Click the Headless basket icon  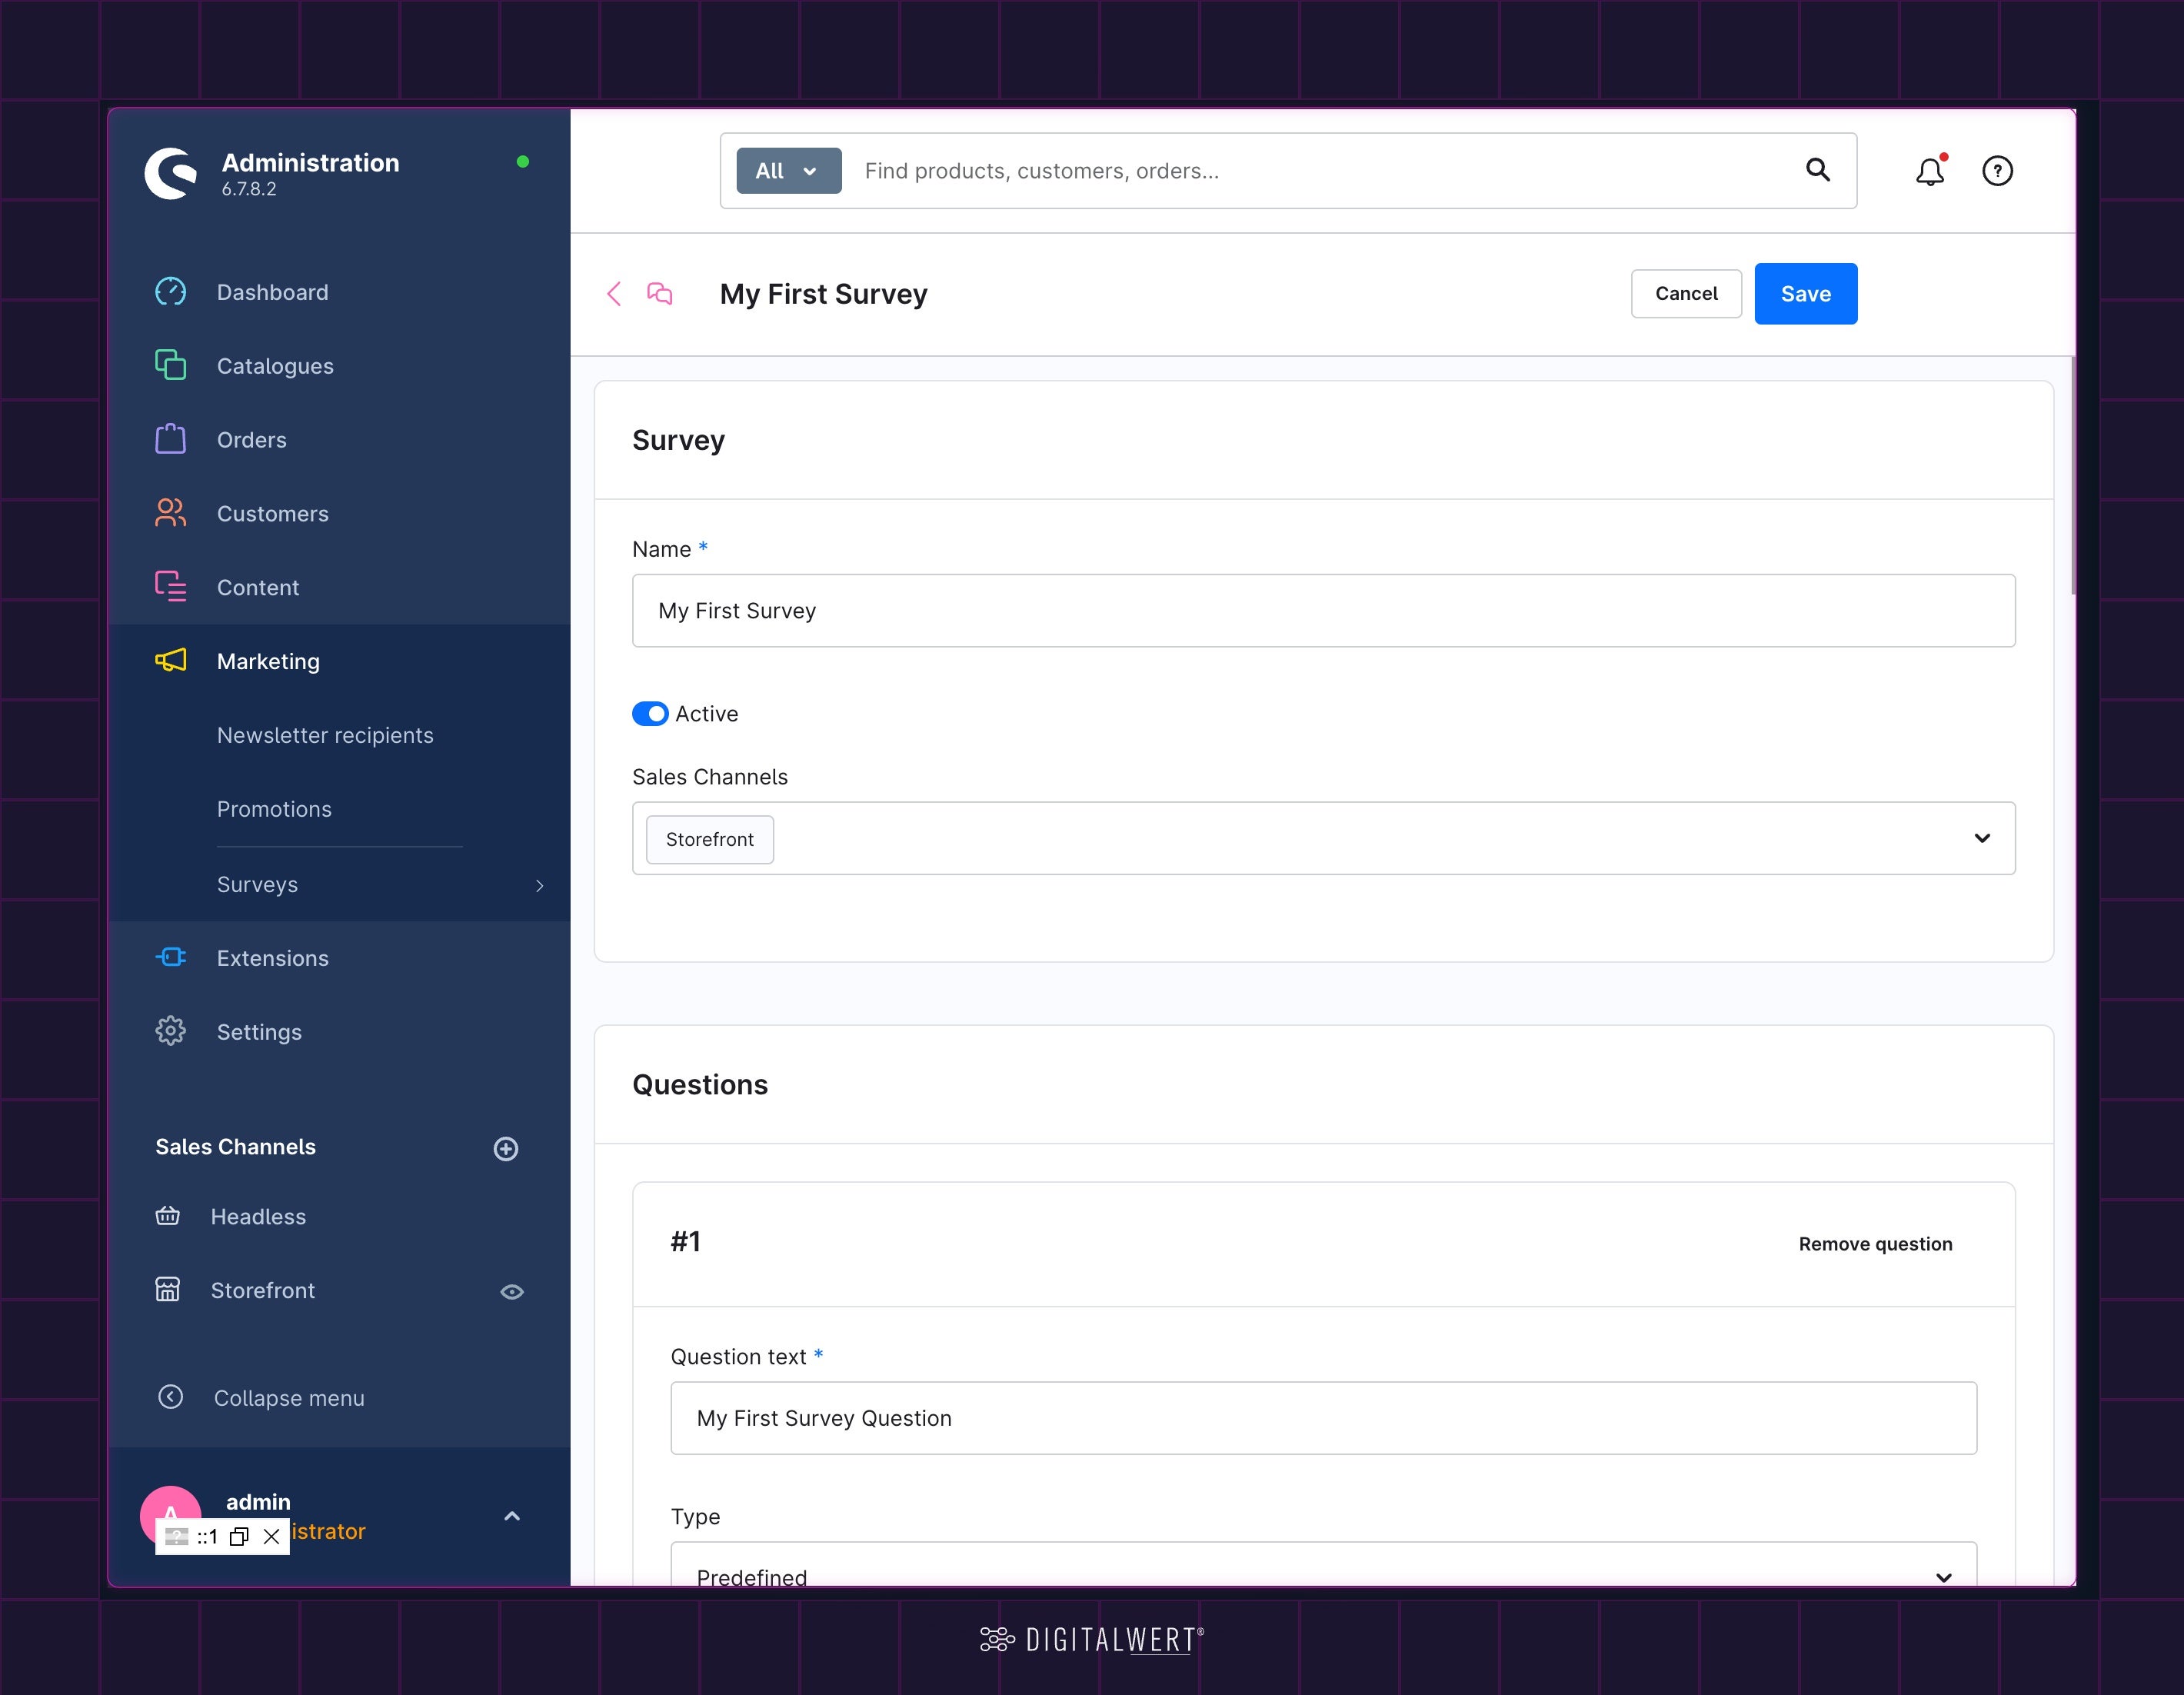168,1216
